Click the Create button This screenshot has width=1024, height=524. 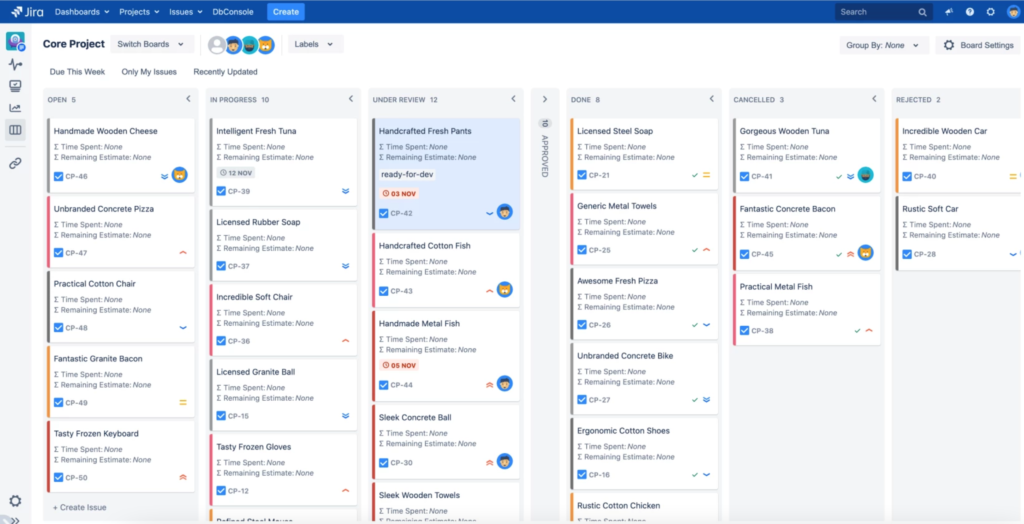285,12
